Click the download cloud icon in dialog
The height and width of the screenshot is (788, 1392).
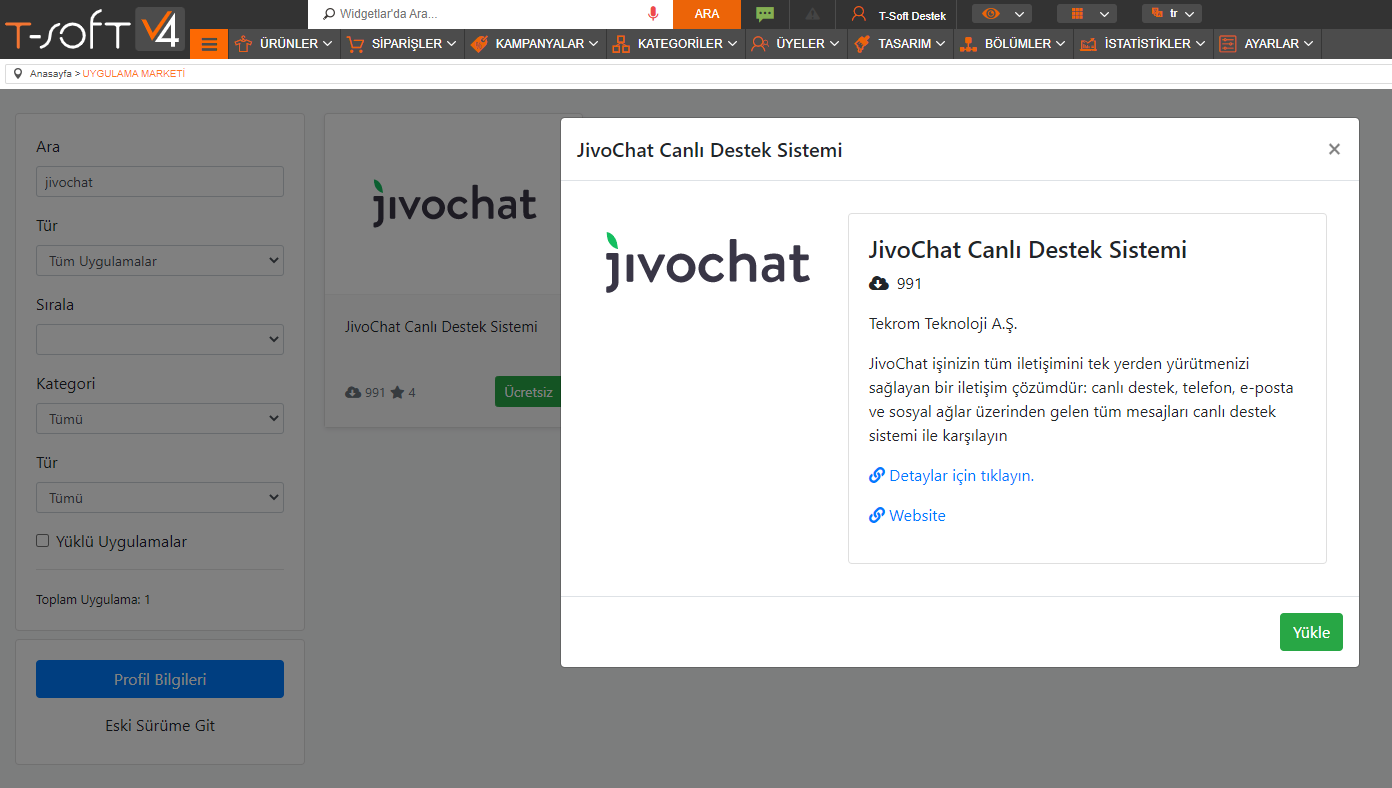(x=879, y=284)
